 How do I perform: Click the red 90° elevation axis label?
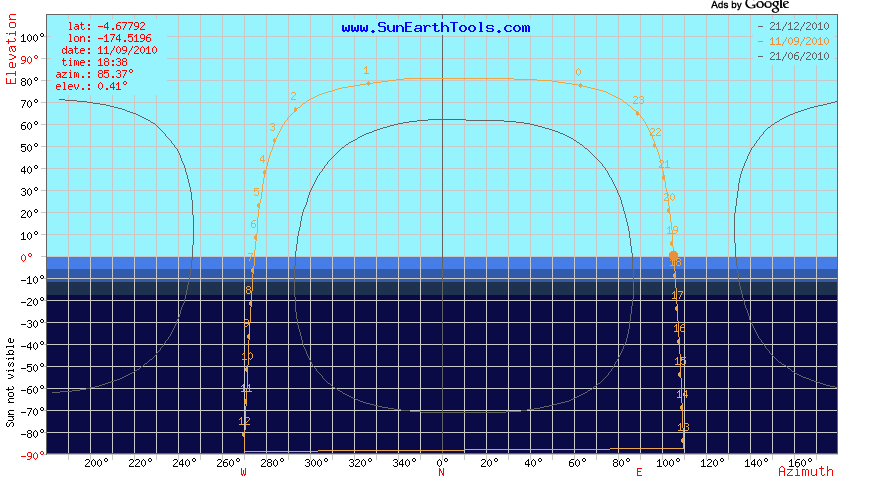29,59
